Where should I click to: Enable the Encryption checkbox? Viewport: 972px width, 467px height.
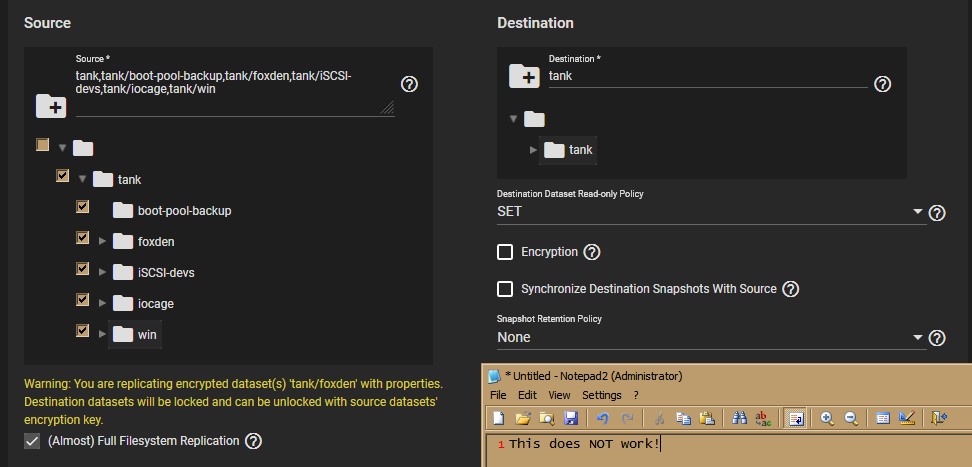pyautogui.click(x=506, y=252)
